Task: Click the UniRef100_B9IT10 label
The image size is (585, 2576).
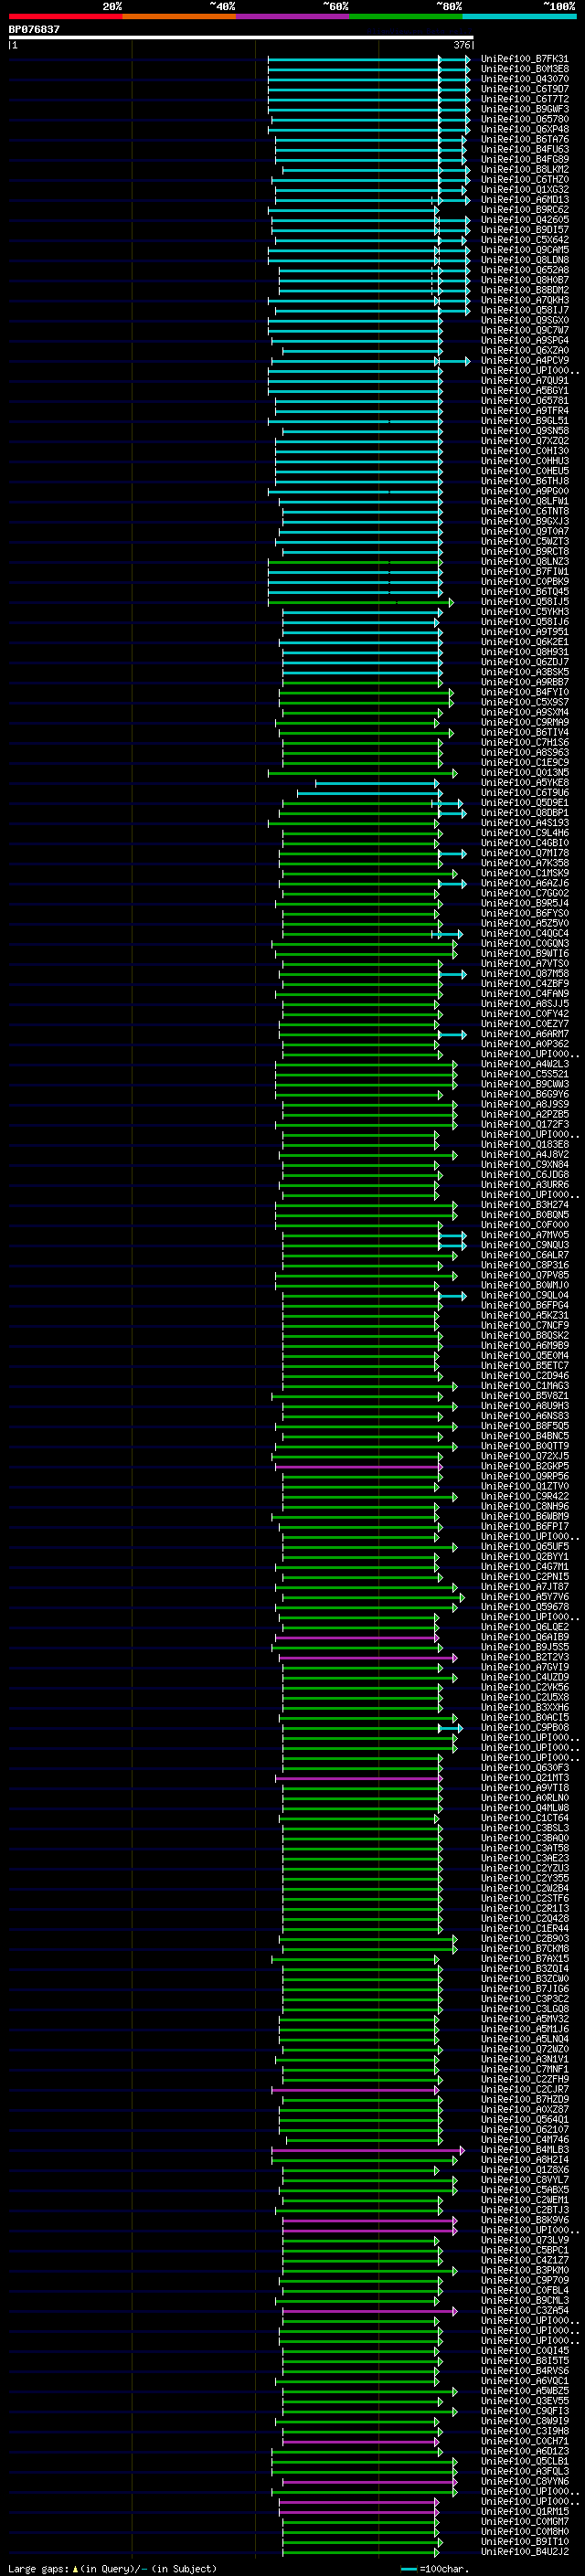Action: click(x=524, y=2541)
